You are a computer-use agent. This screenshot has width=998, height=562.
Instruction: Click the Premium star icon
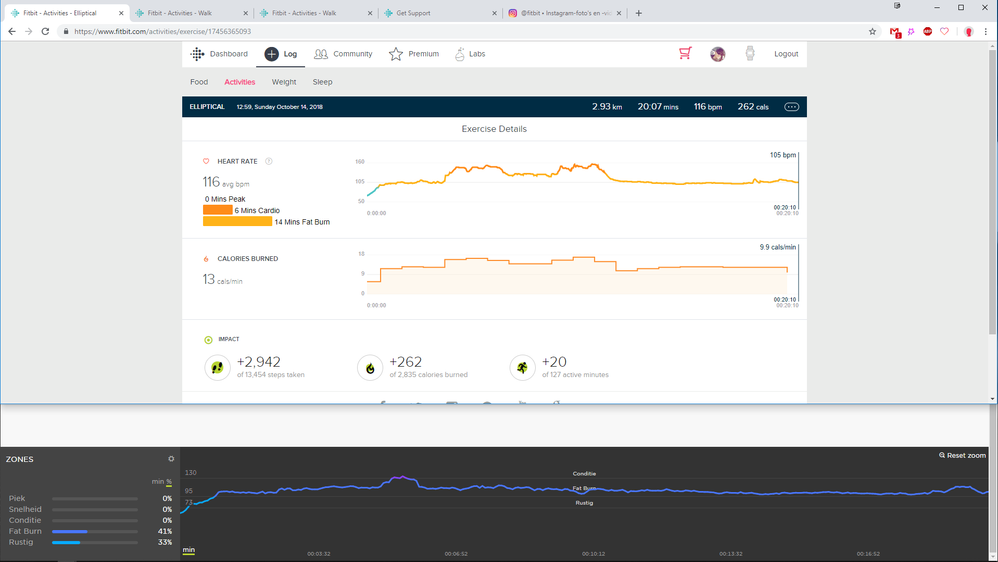[x=396, y=54]
